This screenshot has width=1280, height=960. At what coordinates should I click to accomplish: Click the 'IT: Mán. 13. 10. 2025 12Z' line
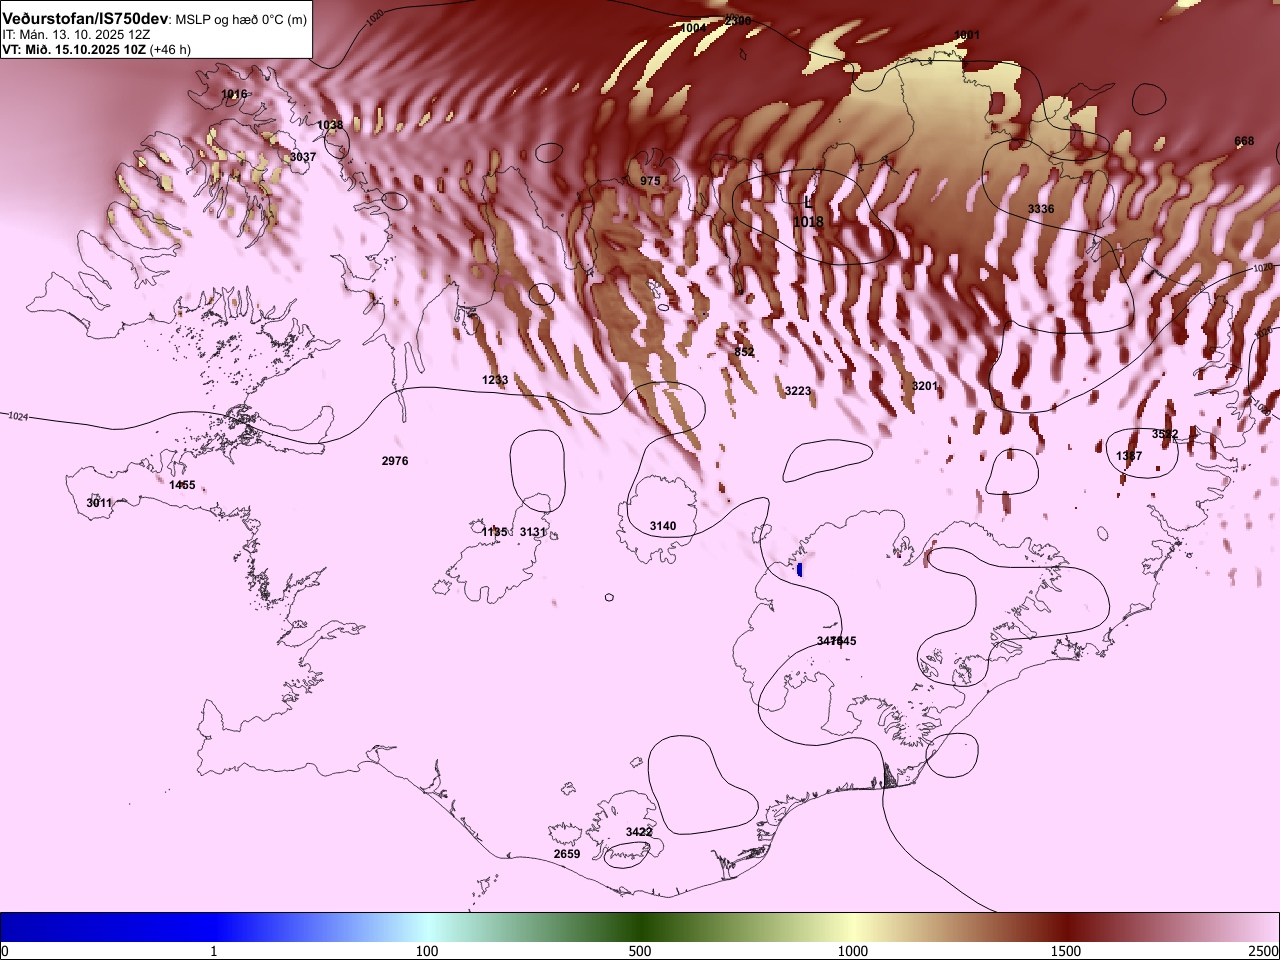76,34
